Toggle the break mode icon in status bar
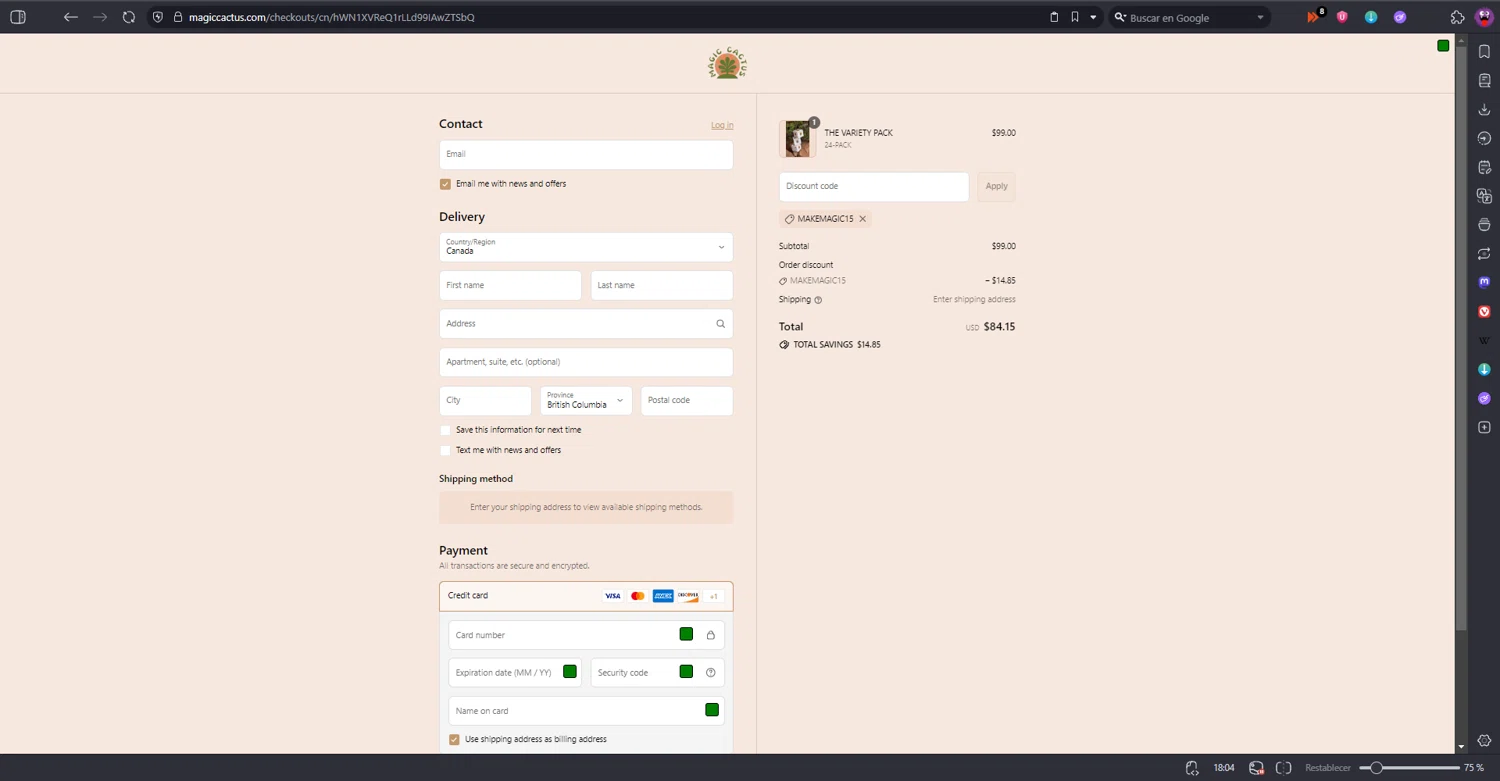Viewport: 1500px width, 781px height. pos(1256,768)
